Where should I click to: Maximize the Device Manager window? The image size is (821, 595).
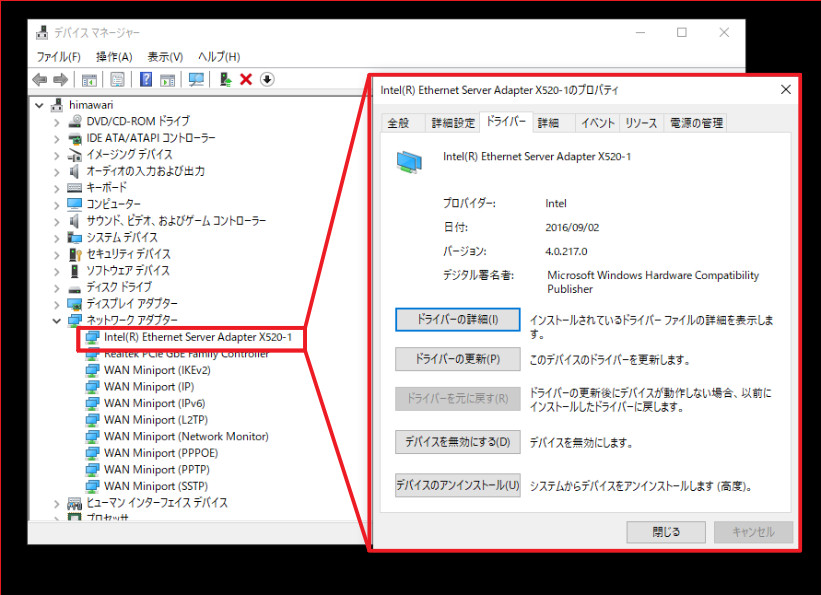pos(682,32)
